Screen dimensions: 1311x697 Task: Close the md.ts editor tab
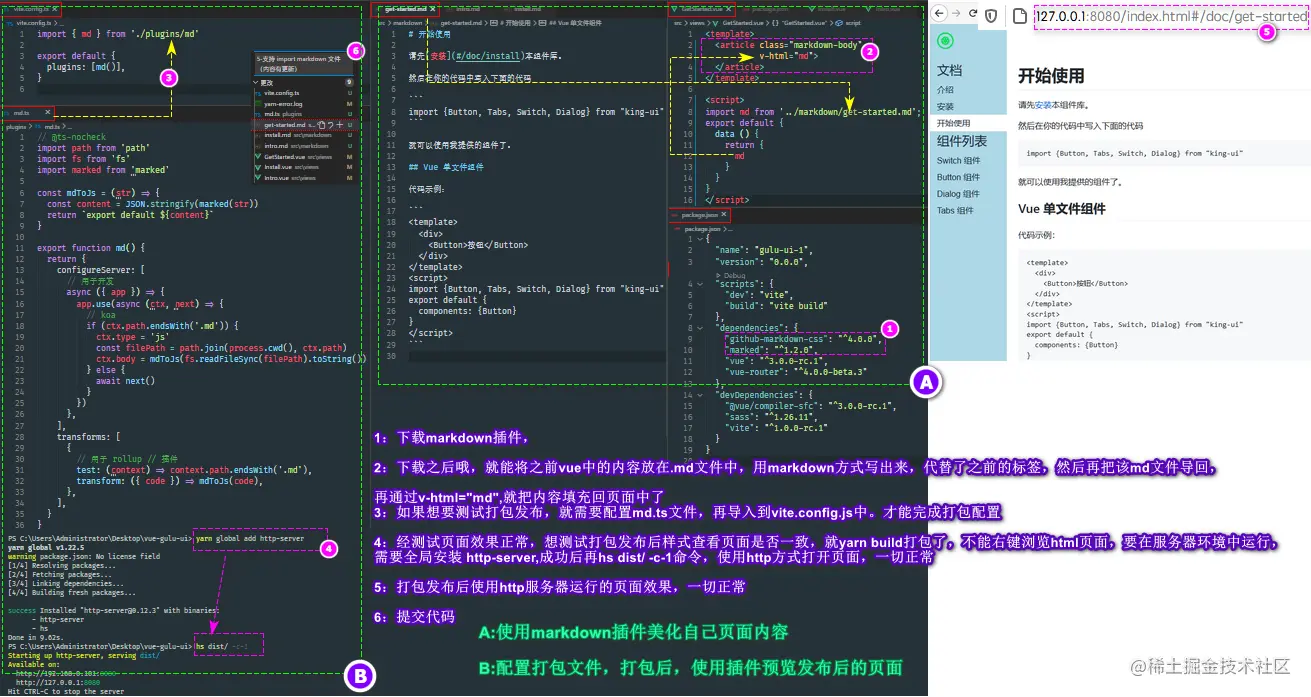click(48, 112)
